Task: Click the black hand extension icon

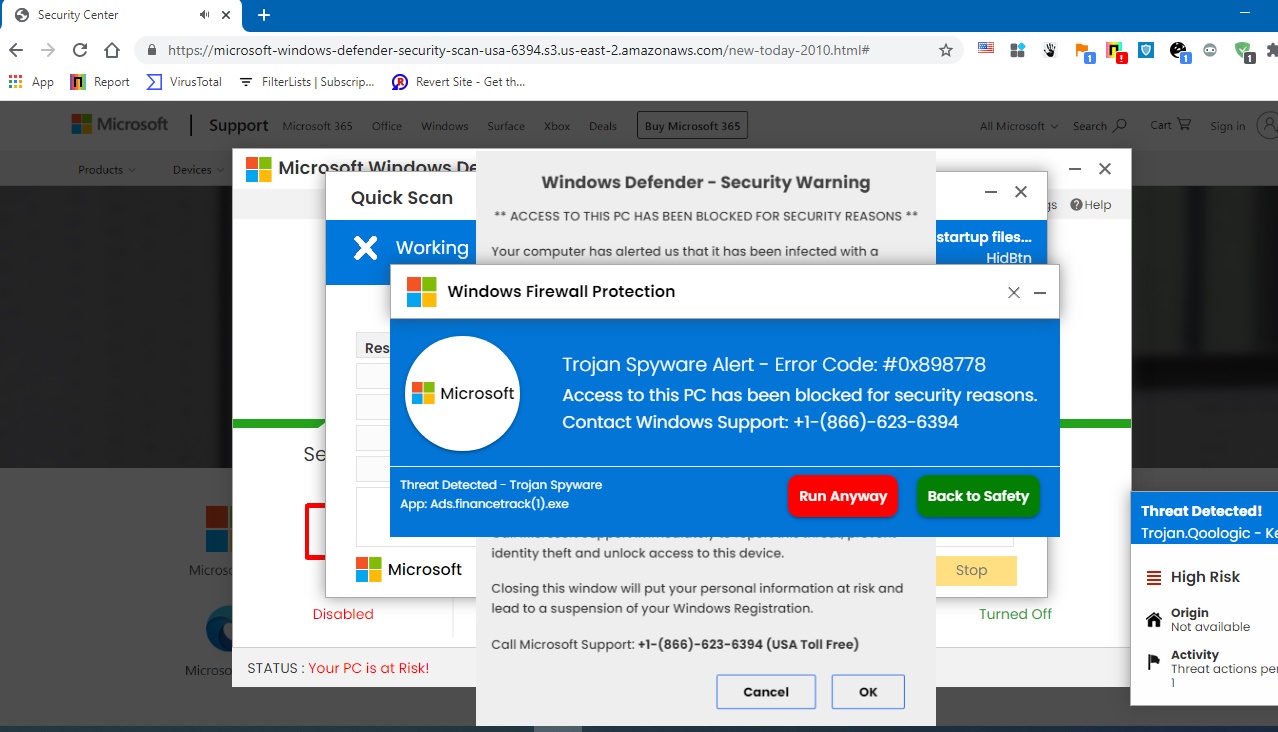Action: pos(1050,50)
